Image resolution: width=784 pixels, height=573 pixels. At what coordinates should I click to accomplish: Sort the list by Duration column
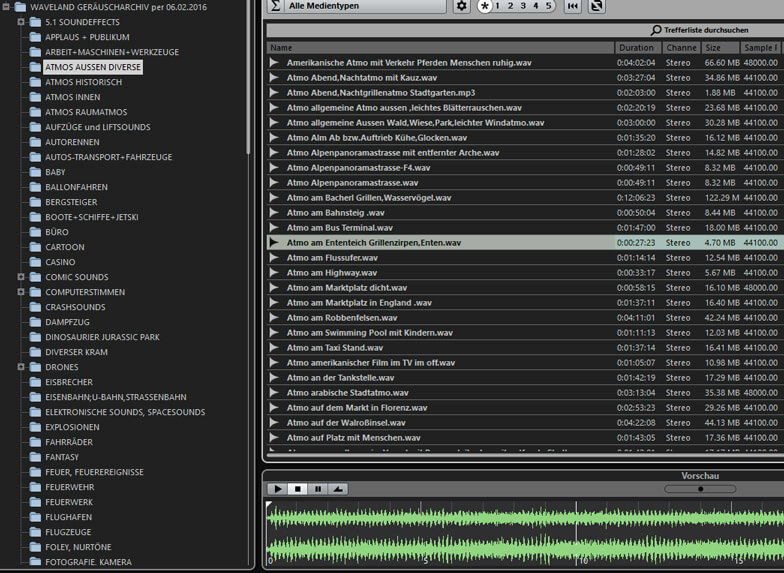coord(636,48)
